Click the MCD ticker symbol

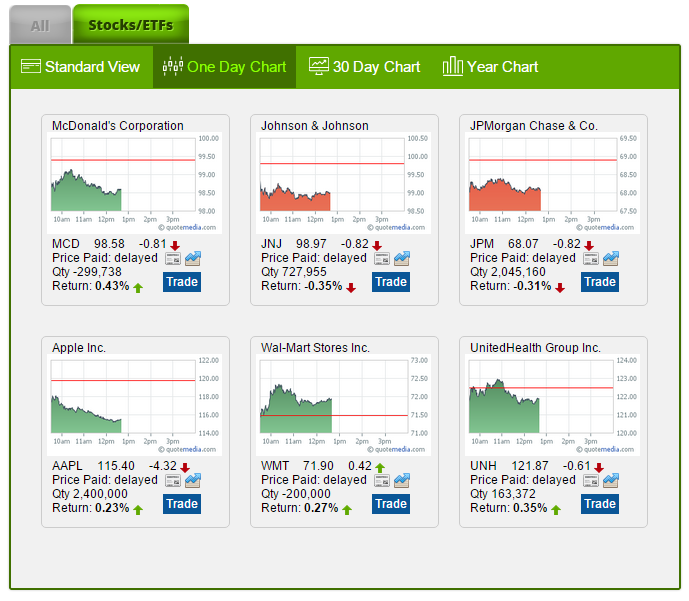(65, 244)
